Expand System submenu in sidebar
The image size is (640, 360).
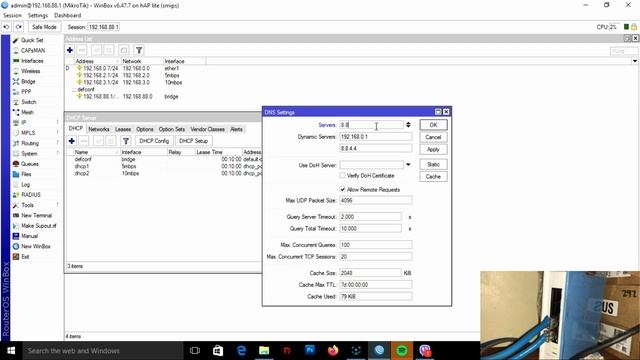58,153
